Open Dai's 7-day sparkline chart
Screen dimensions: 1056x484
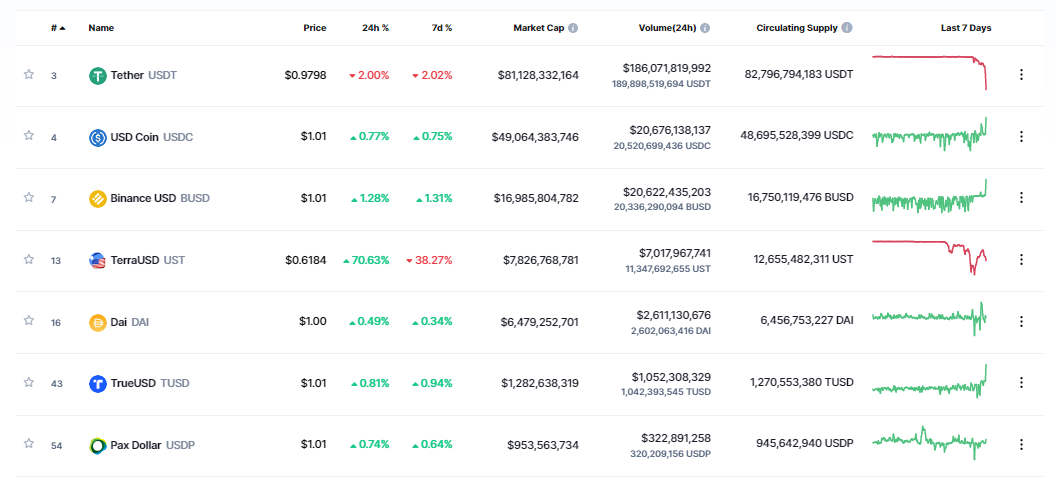click(929, 319)
